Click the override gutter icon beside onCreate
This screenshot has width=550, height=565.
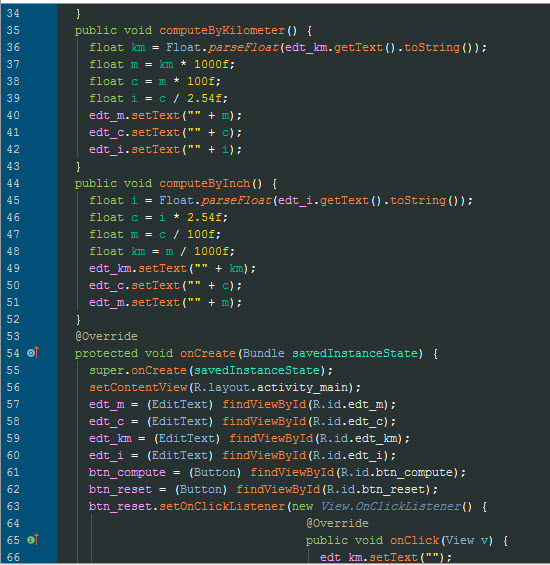coord(33,353)
